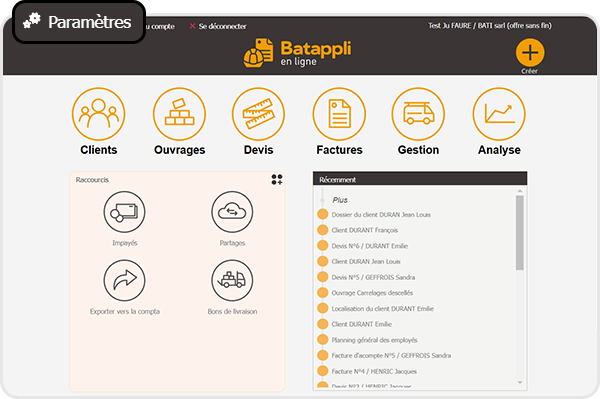Click the Factures label text

339,150
